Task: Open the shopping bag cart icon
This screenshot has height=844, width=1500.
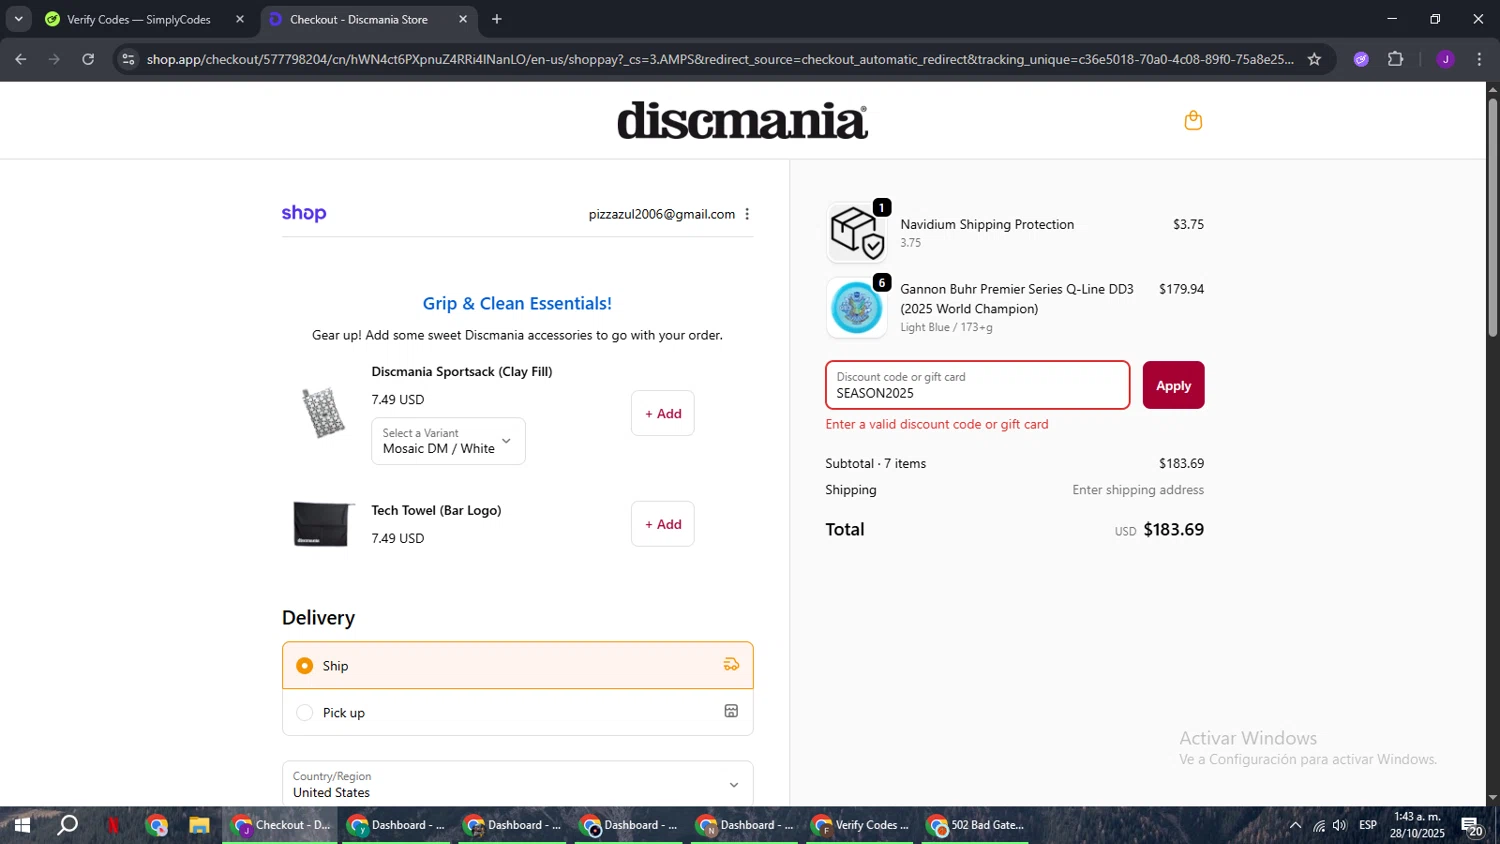Action: [x=1193, y=120]
